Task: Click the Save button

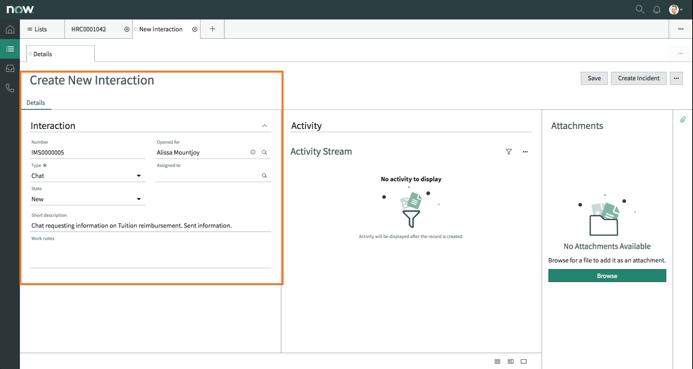Action: pos(594,78)
